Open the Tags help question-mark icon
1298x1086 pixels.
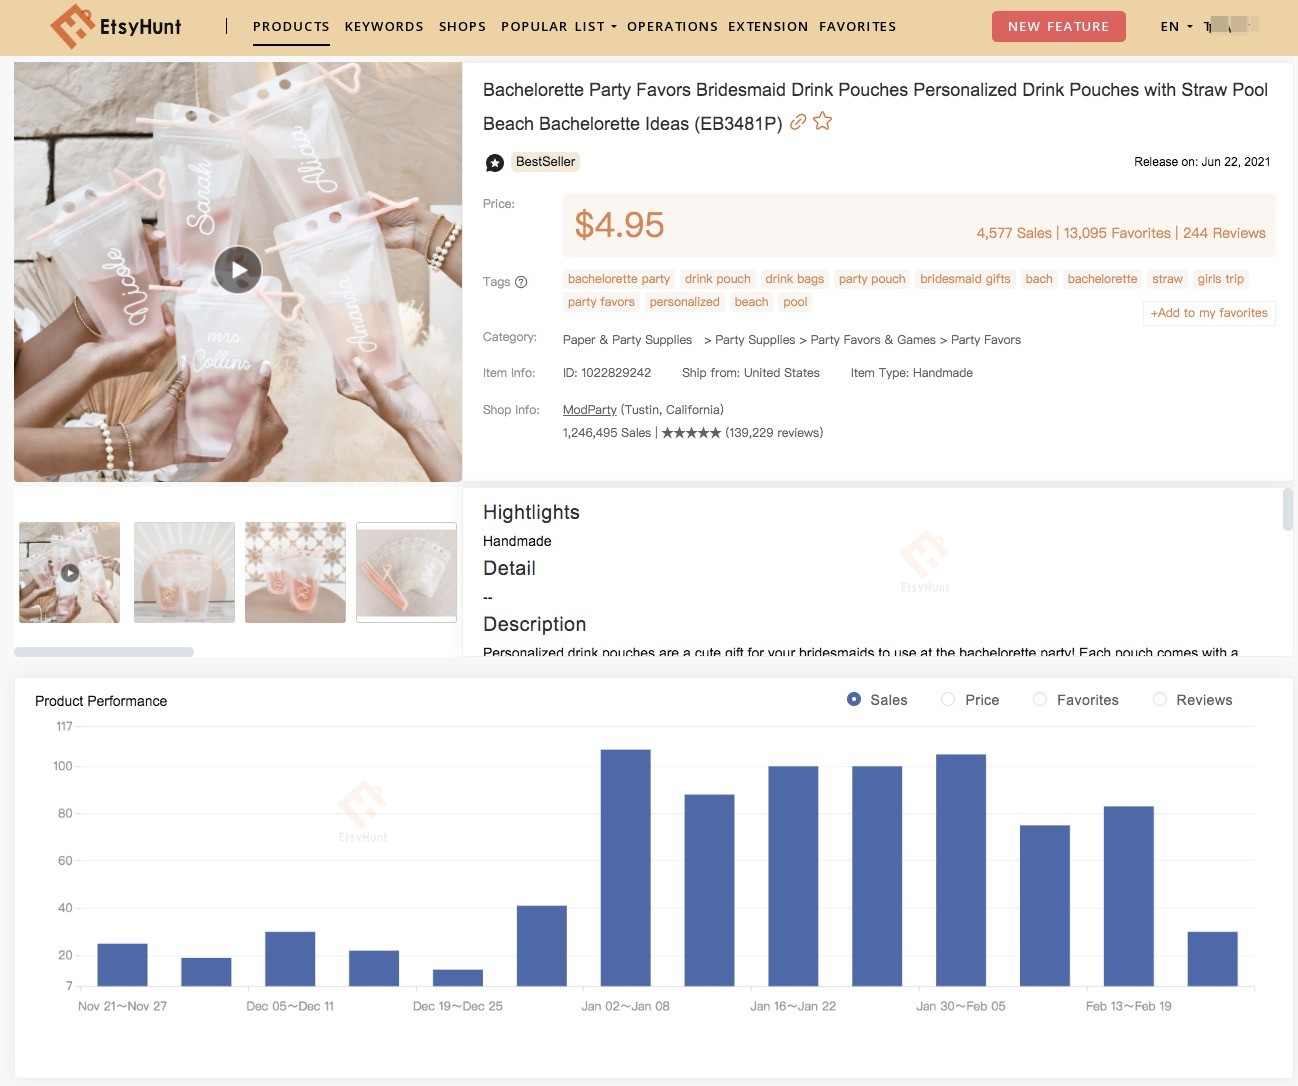(x=520, y=282)
